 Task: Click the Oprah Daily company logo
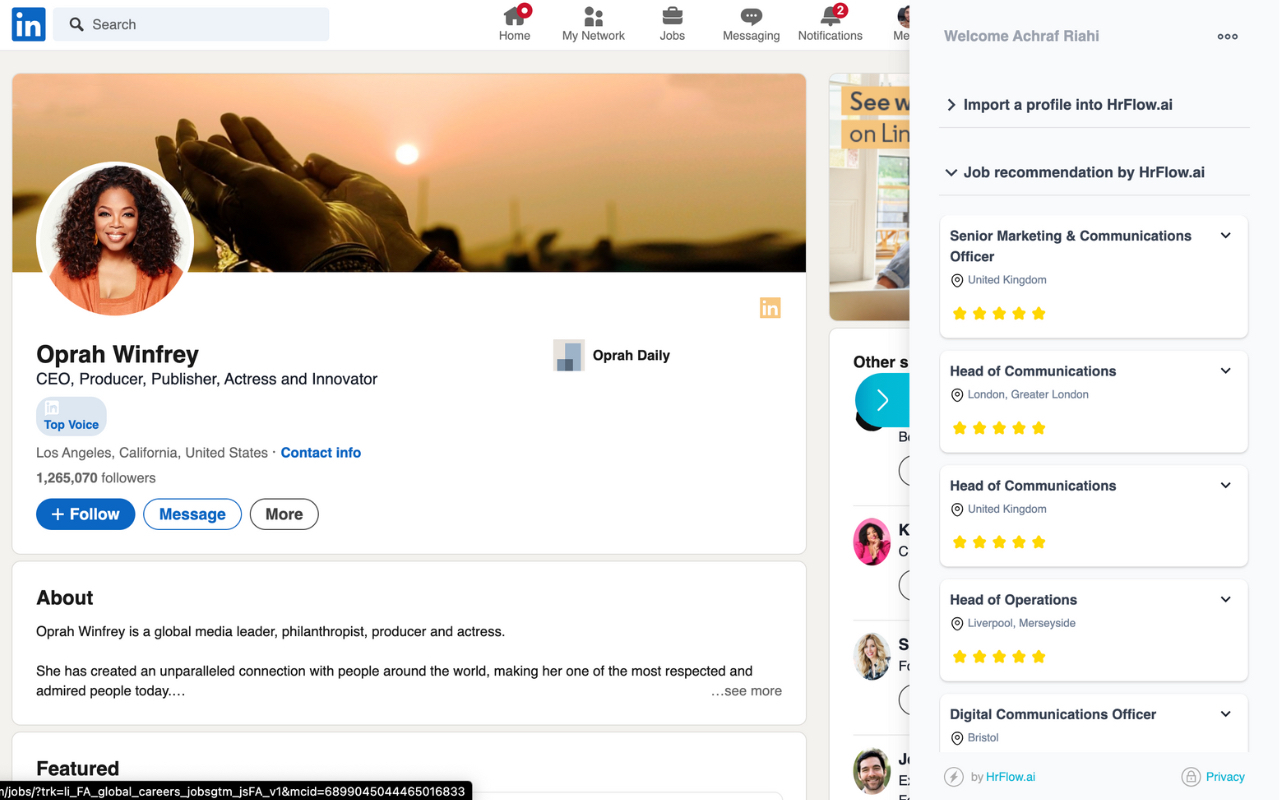(x=568, y=355)
